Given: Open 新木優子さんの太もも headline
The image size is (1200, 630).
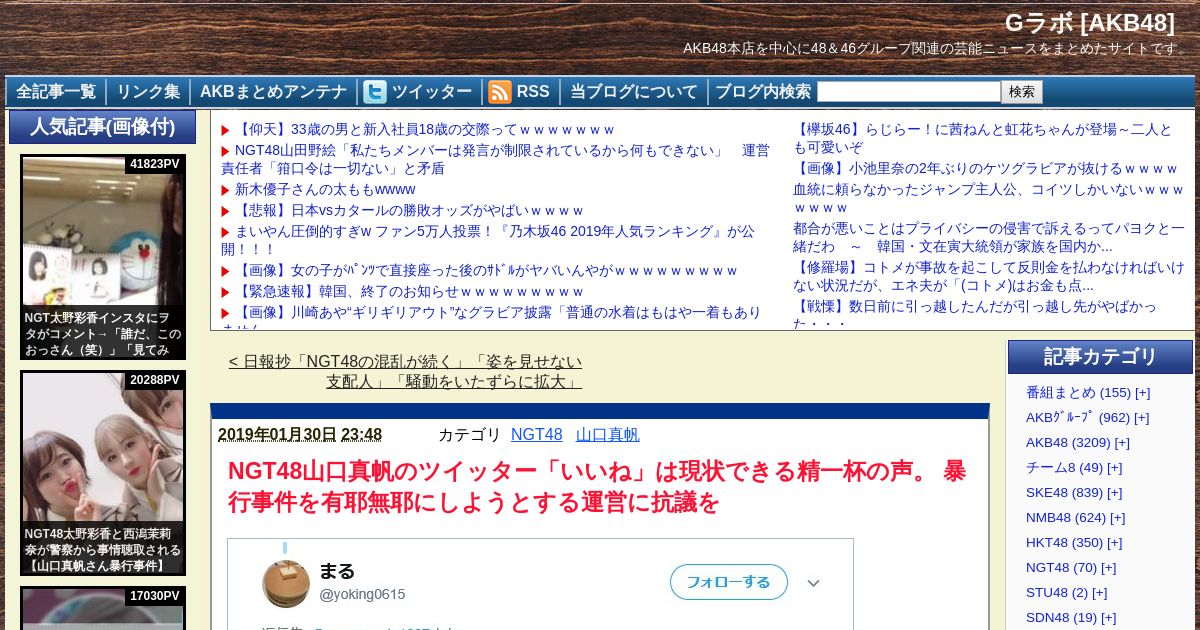Looking at the screenshot, I should pos(325,189).
